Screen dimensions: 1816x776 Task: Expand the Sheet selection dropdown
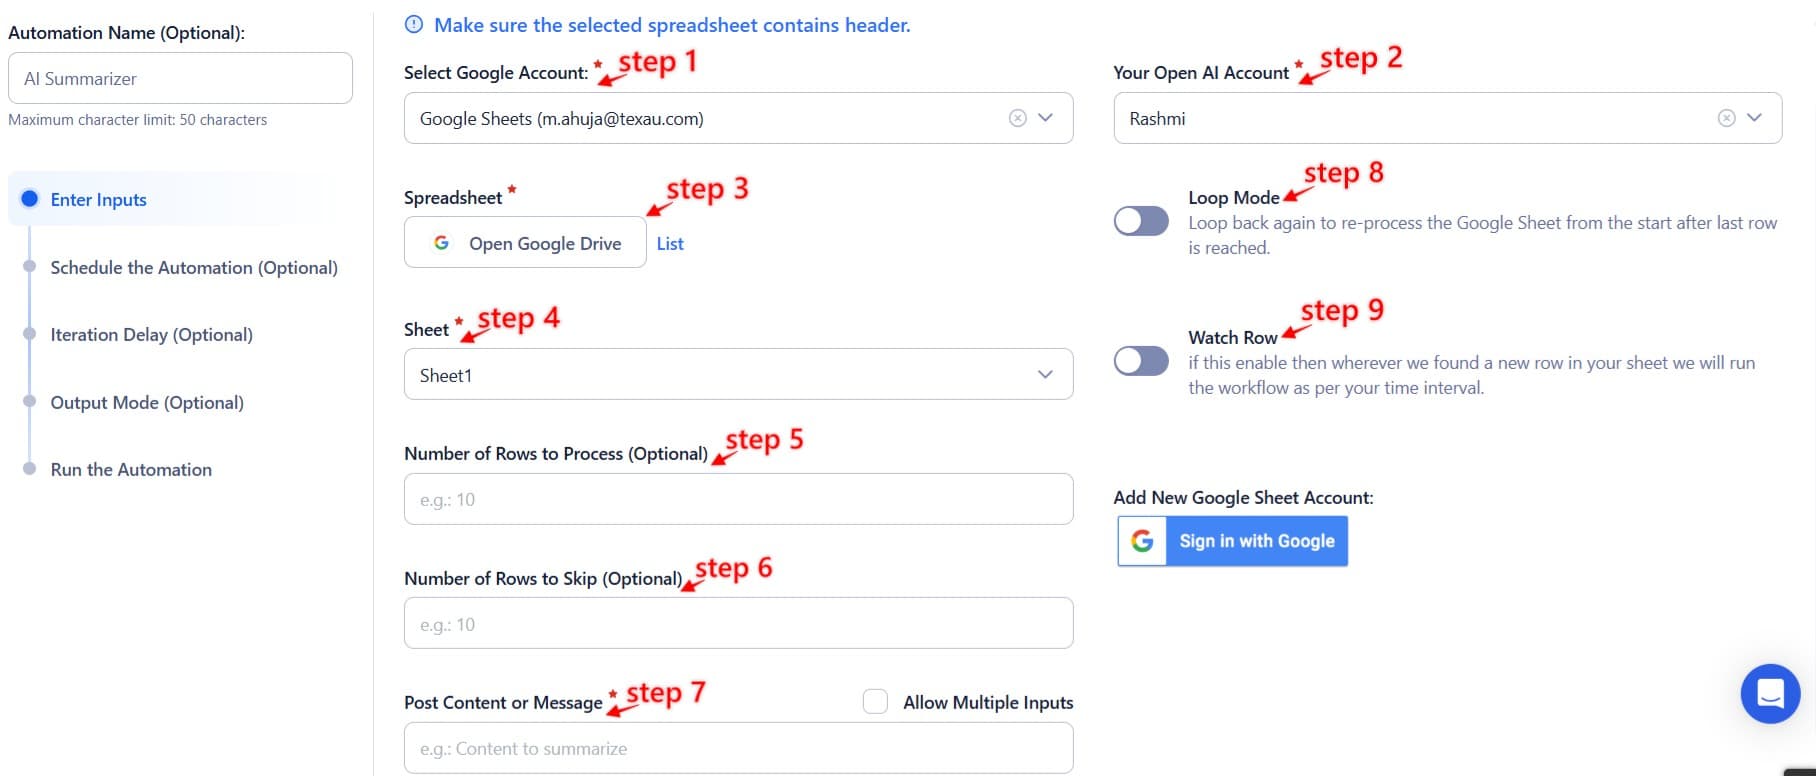1045,374
